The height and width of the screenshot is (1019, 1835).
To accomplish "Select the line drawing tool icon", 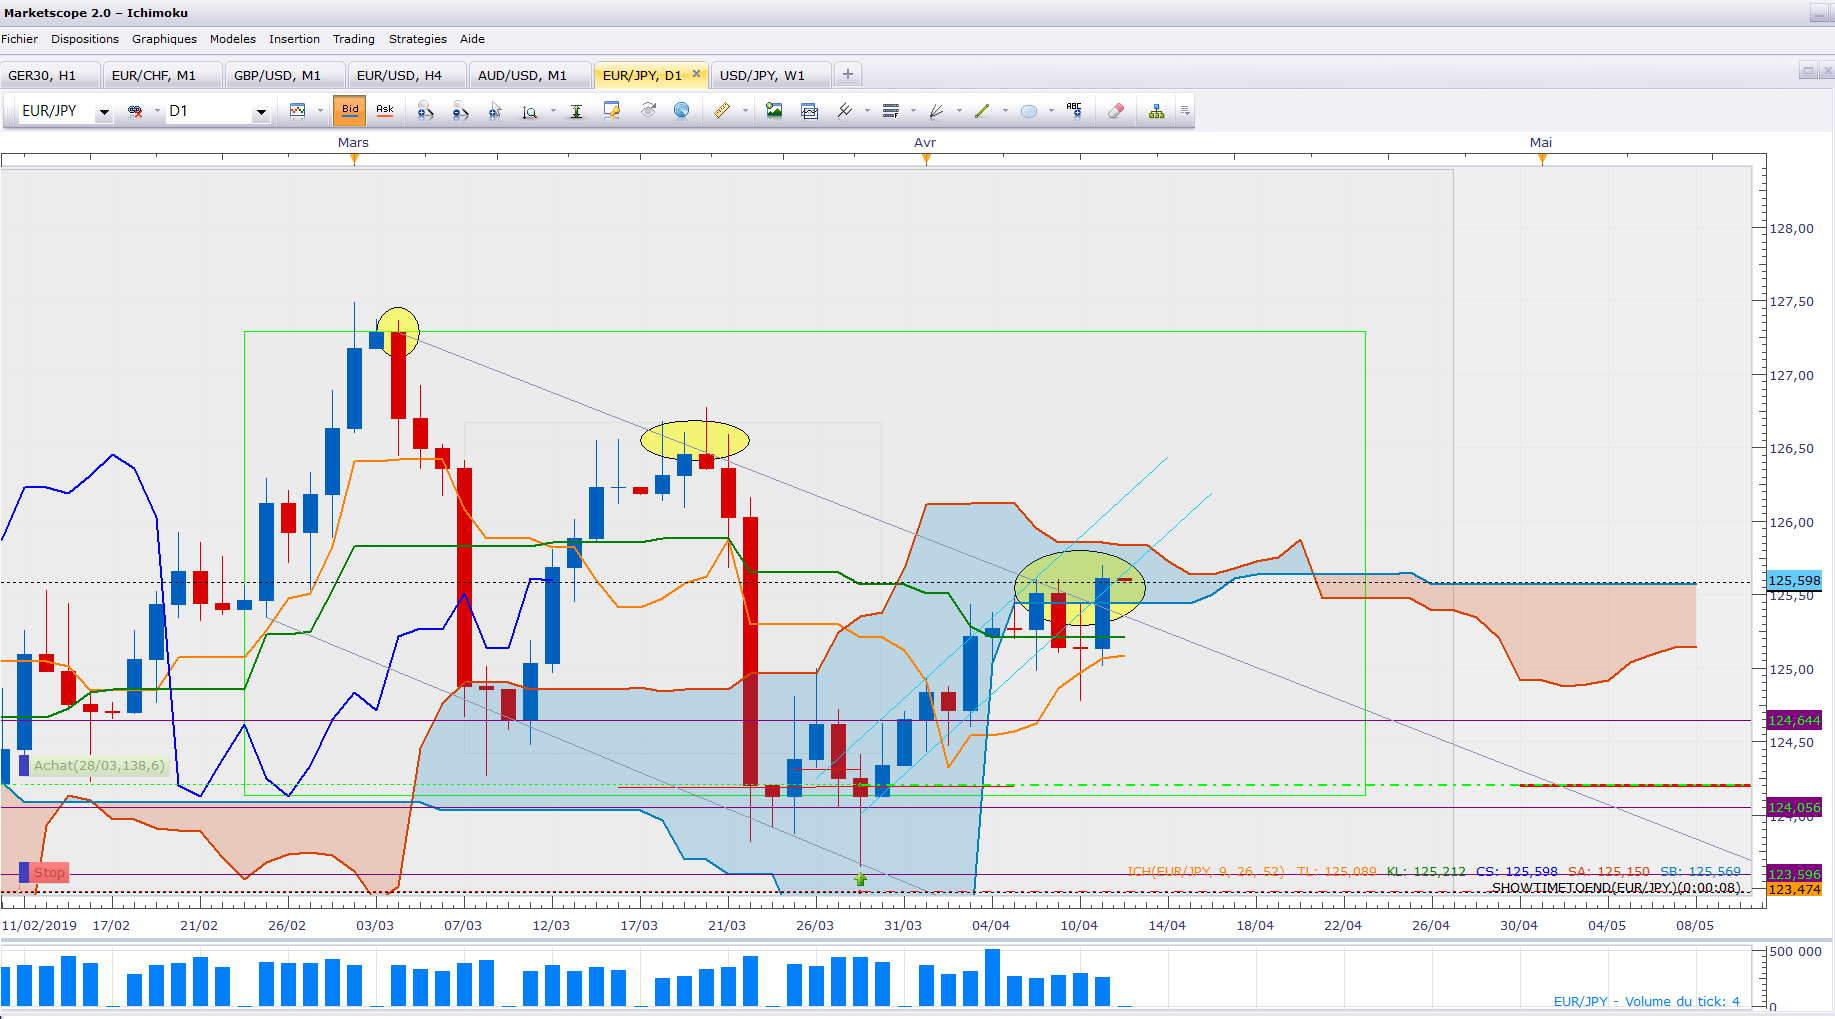I will [845, 111].
